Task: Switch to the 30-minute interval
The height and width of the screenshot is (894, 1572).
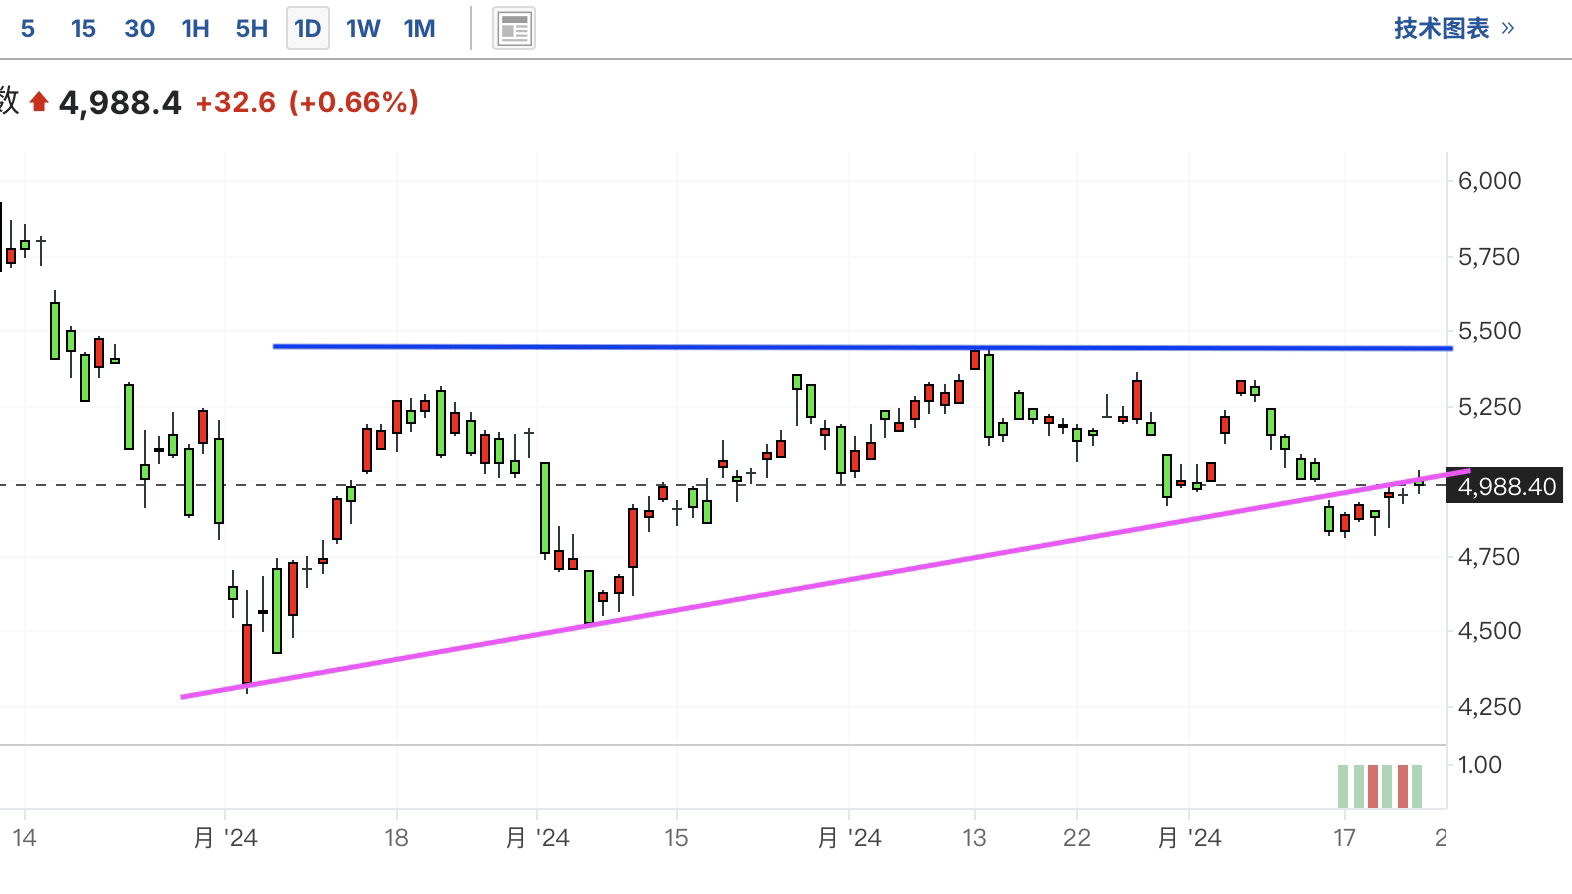Action: [139, 29]
